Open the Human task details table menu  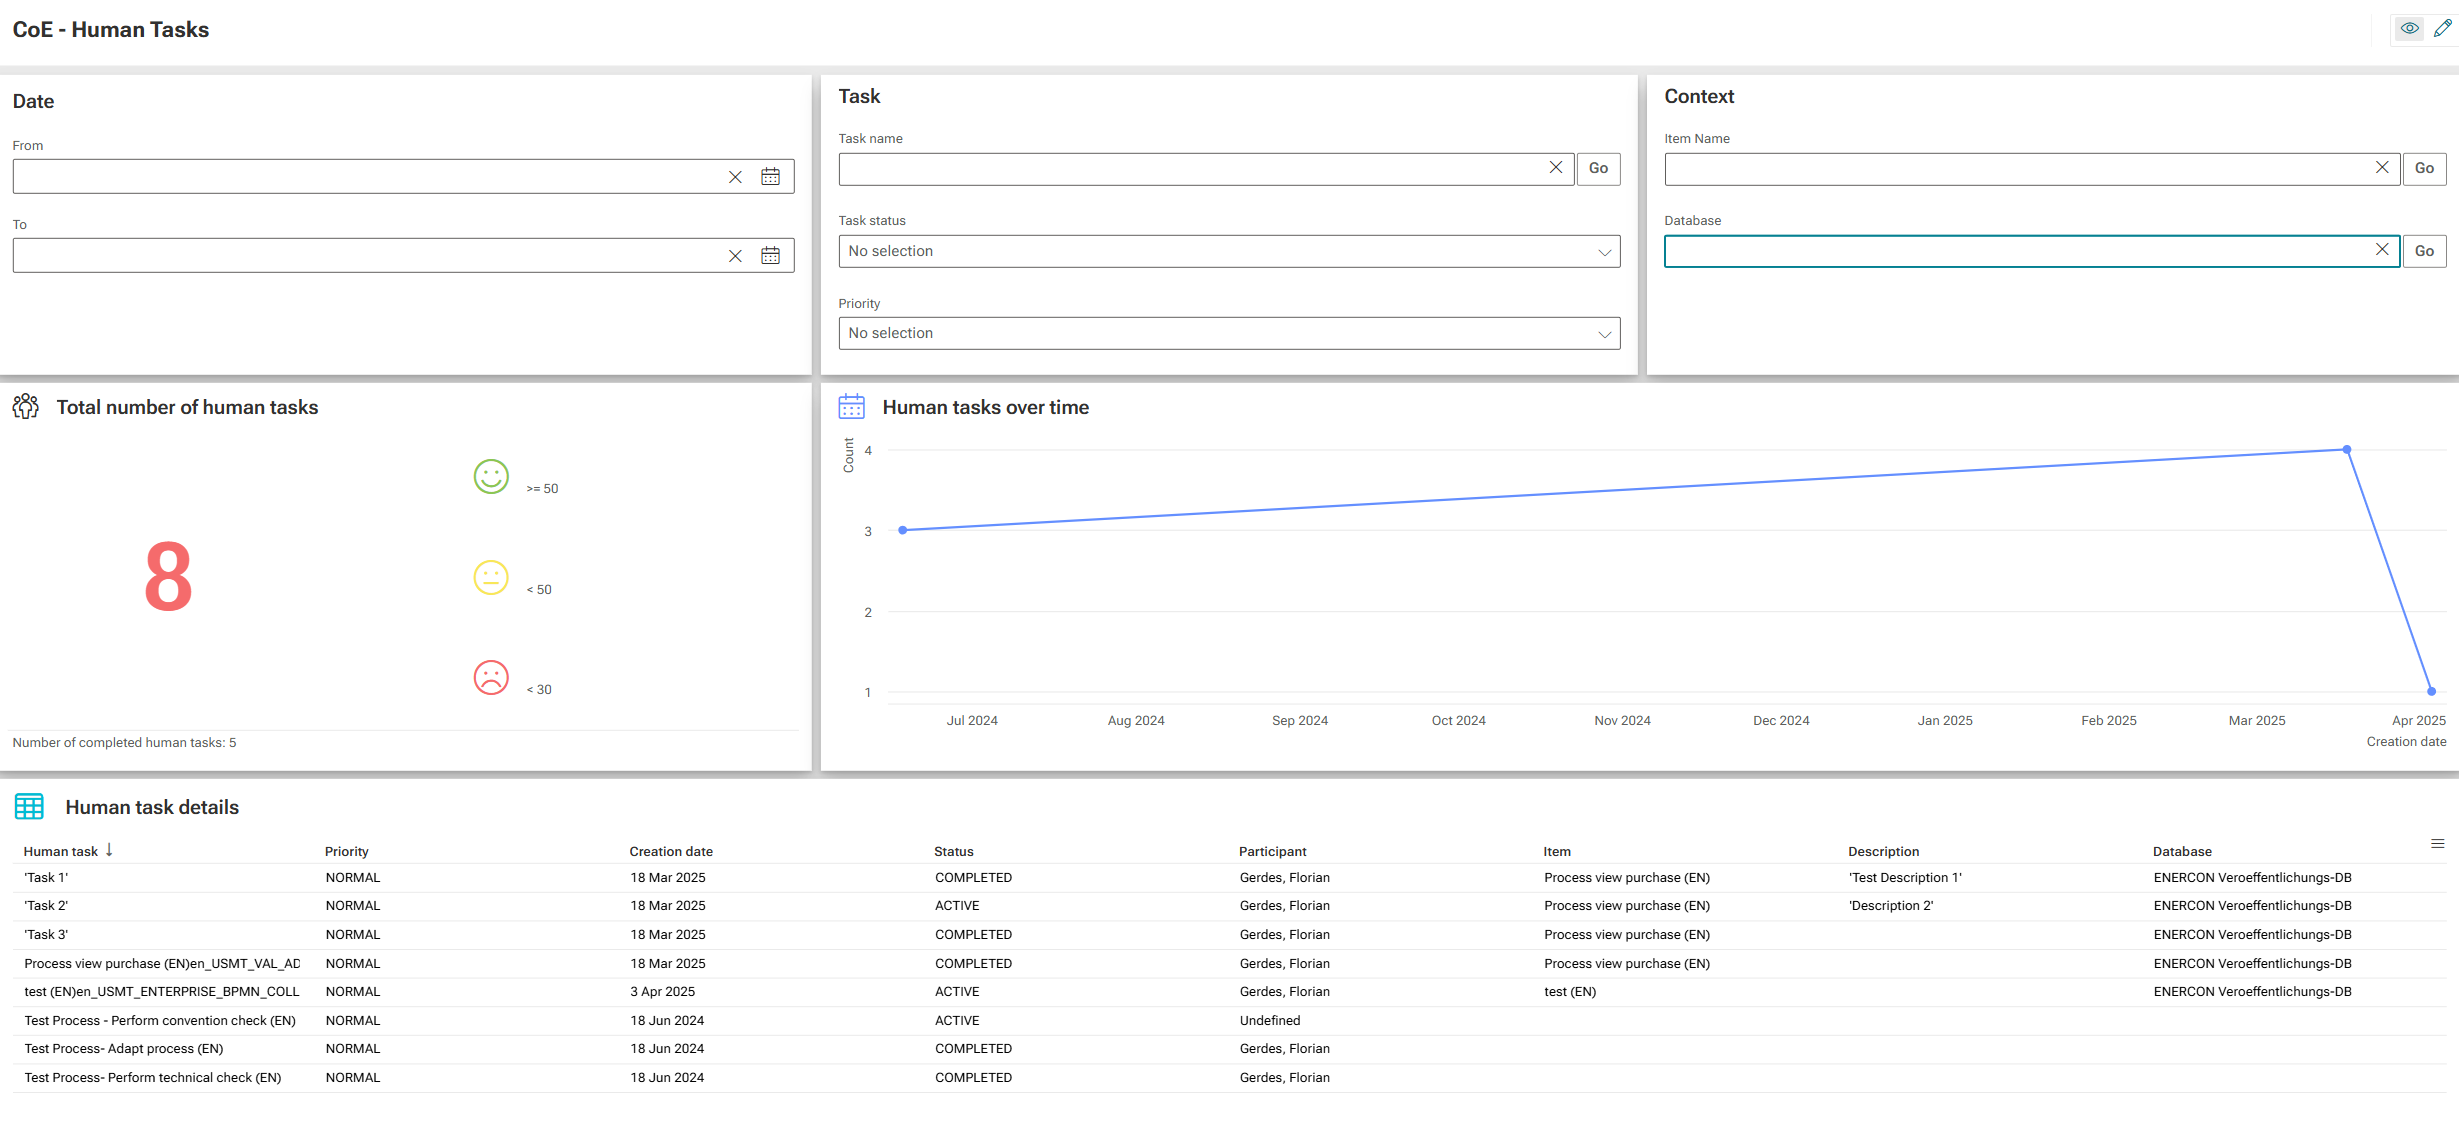pyautogui.click(x=2437, y=844)
